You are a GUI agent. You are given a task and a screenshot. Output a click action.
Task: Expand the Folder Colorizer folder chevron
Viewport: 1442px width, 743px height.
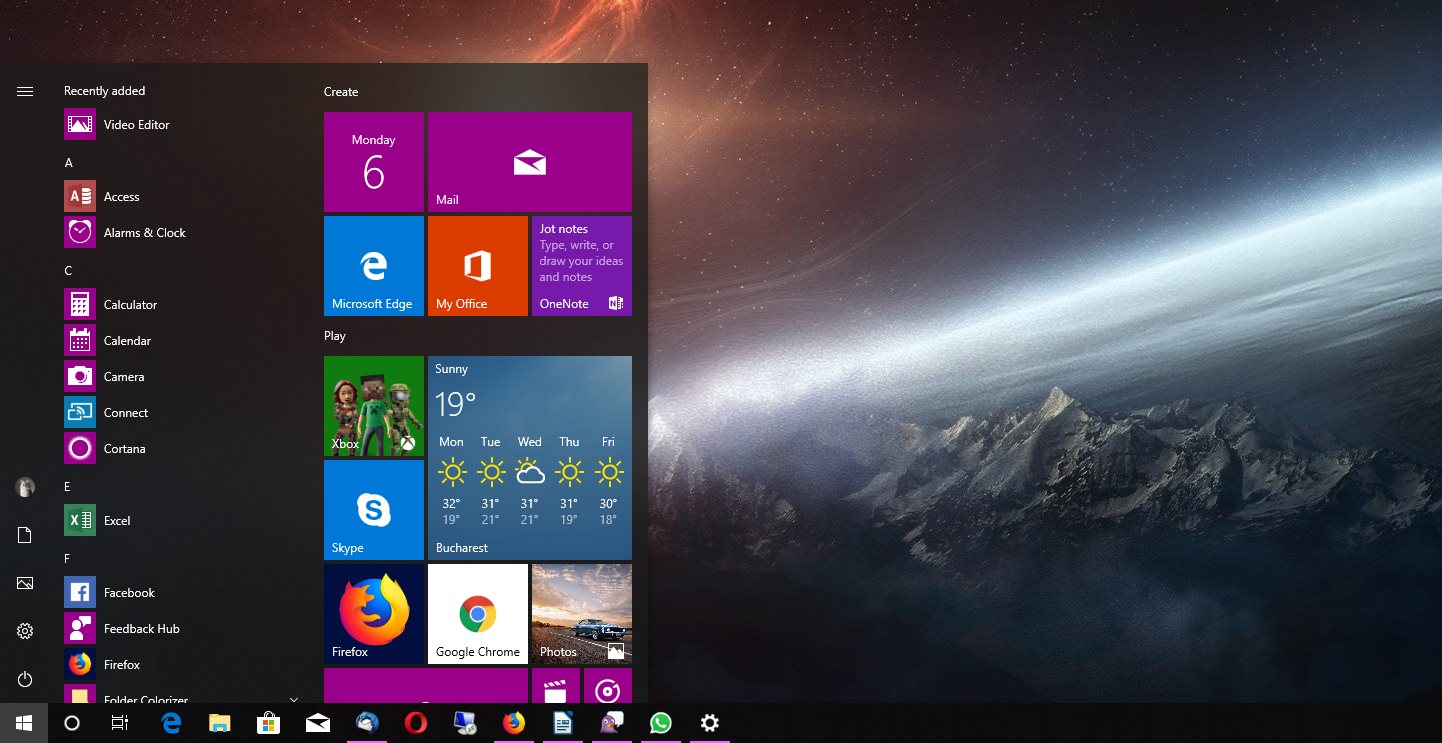[294, 699]
